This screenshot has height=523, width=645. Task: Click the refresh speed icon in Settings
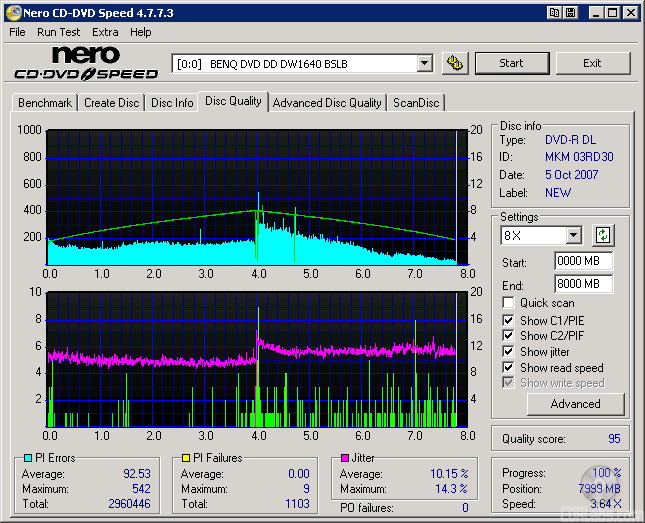[x=603, y=236]
